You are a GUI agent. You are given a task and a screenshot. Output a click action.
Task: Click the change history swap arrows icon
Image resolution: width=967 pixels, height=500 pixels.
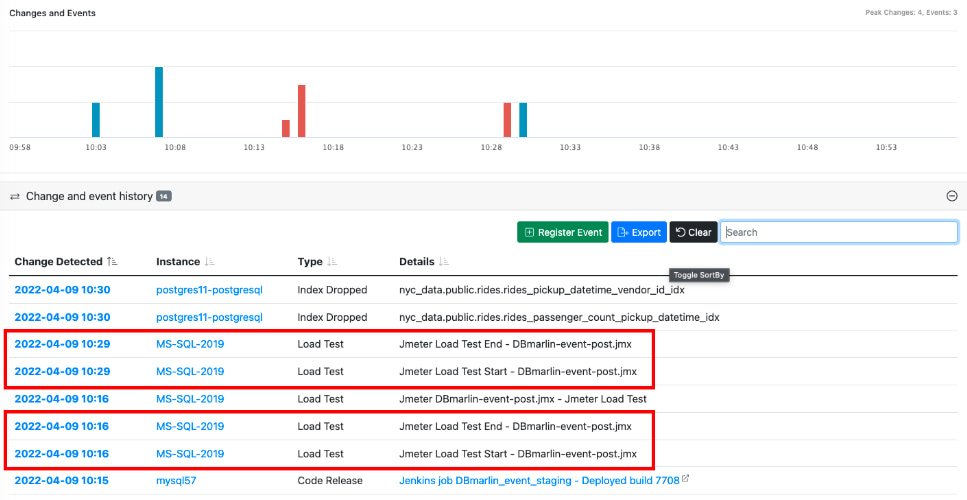[15, 197]
